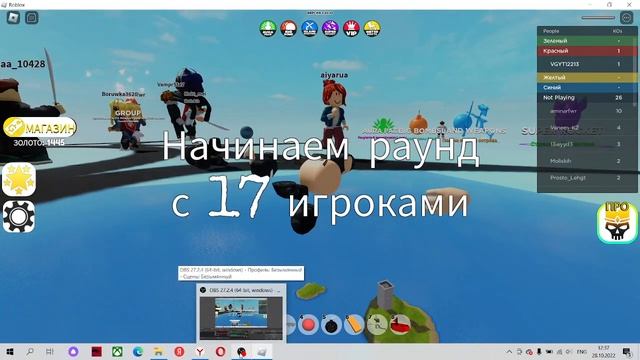
Task: Open the yellow stars rewards icon
Action: (x=19, y=179)
